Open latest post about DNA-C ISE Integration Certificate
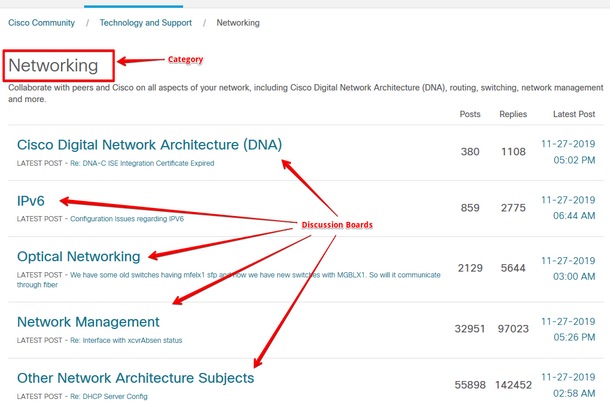 pos(142,163)
